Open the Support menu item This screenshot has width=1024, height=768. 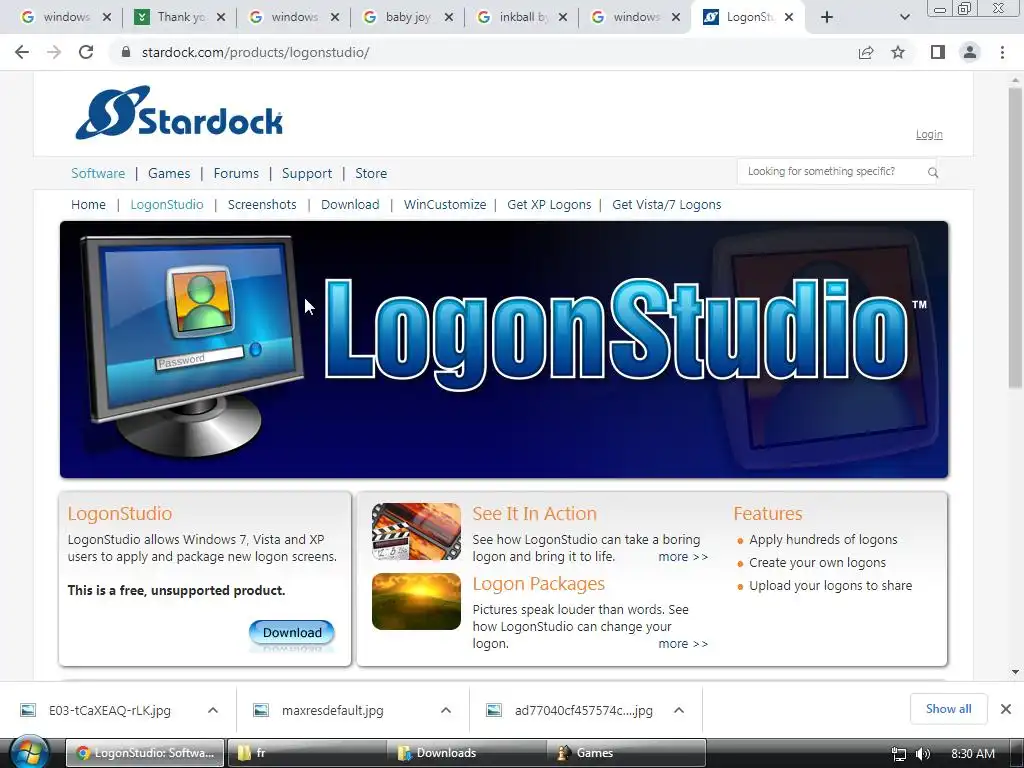tap(307, 173)
